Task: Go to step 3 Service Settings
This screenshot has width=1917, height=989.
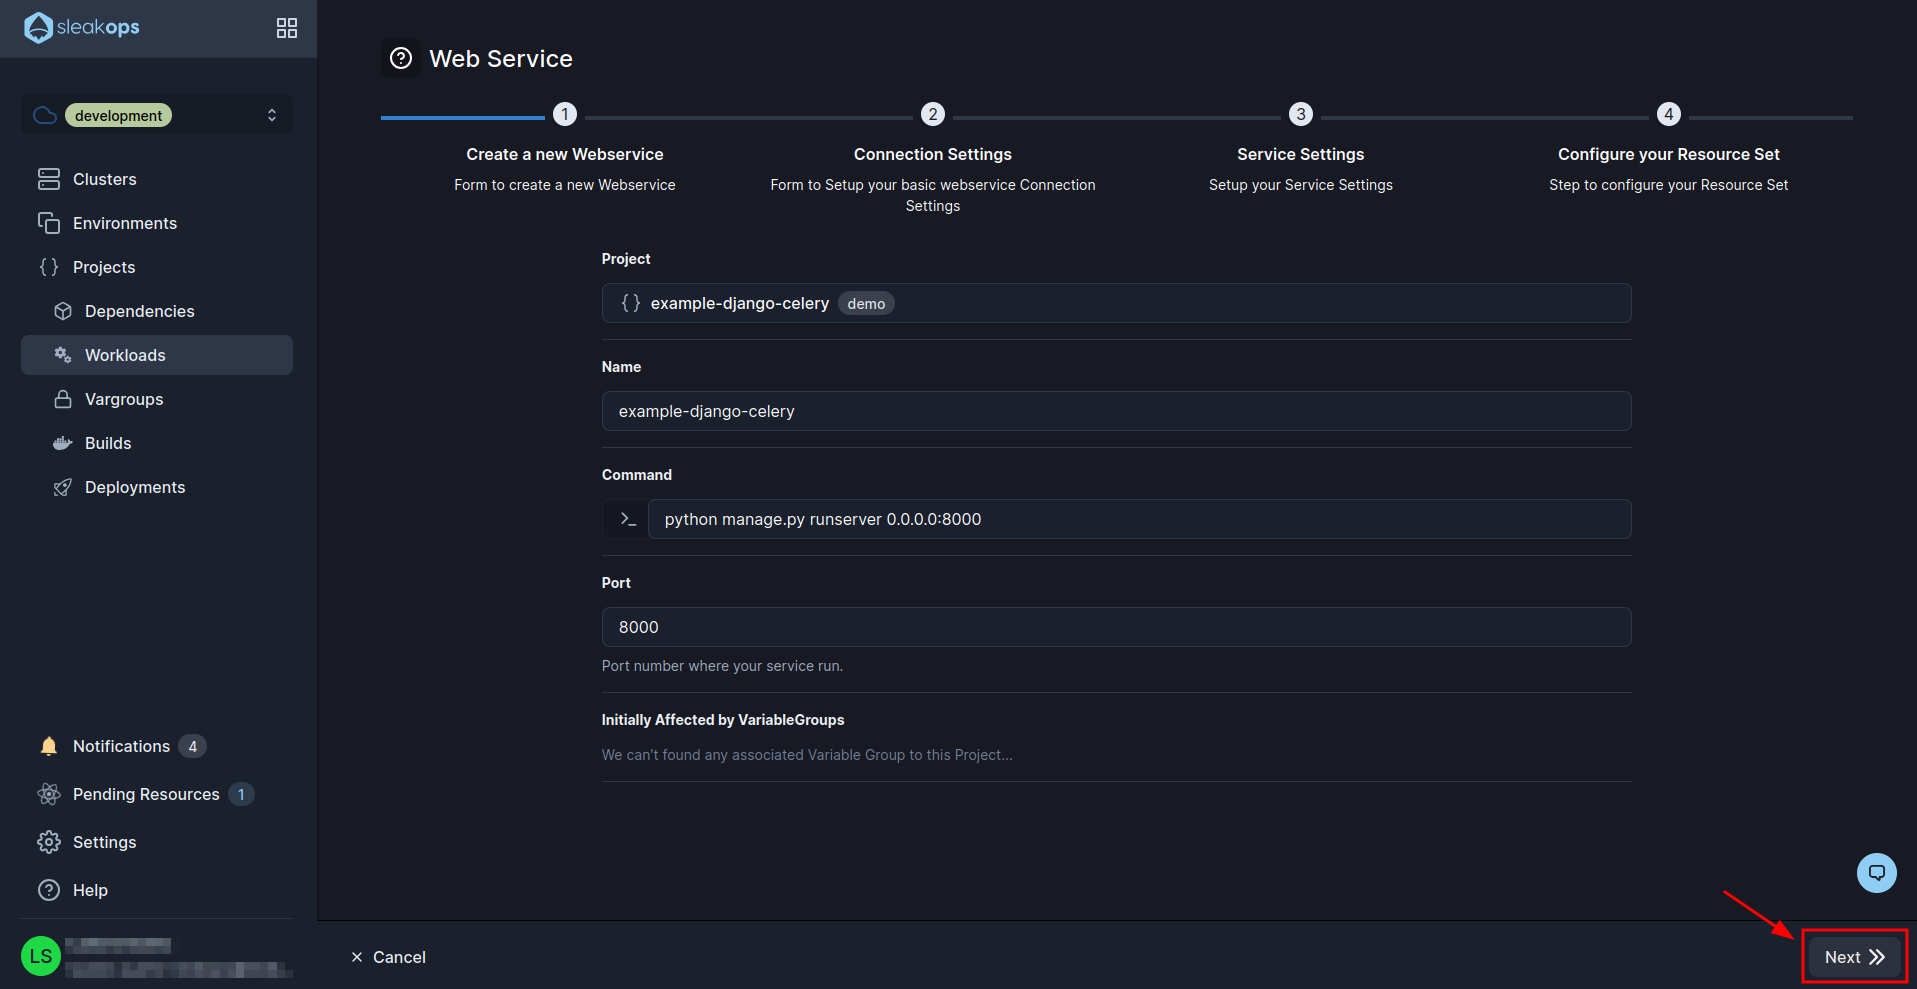Action: tap(1301, 114)
